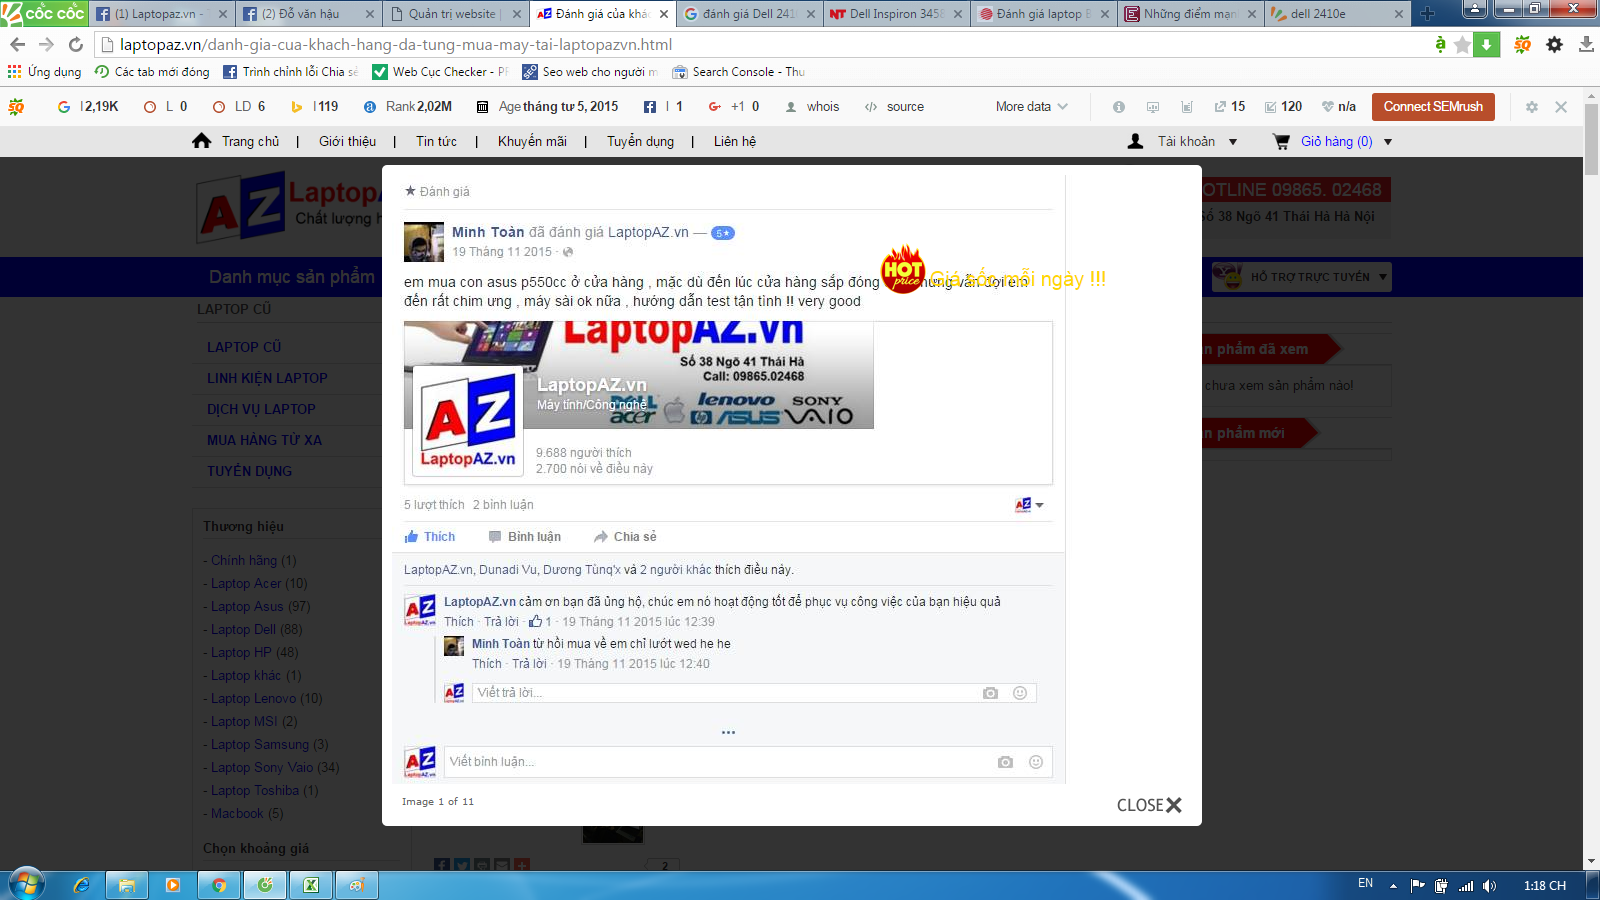Image resolution: width=1600 pixels, height=900 pixels.
Task: View 2 người khác likes link
Action: coord(676,570)
